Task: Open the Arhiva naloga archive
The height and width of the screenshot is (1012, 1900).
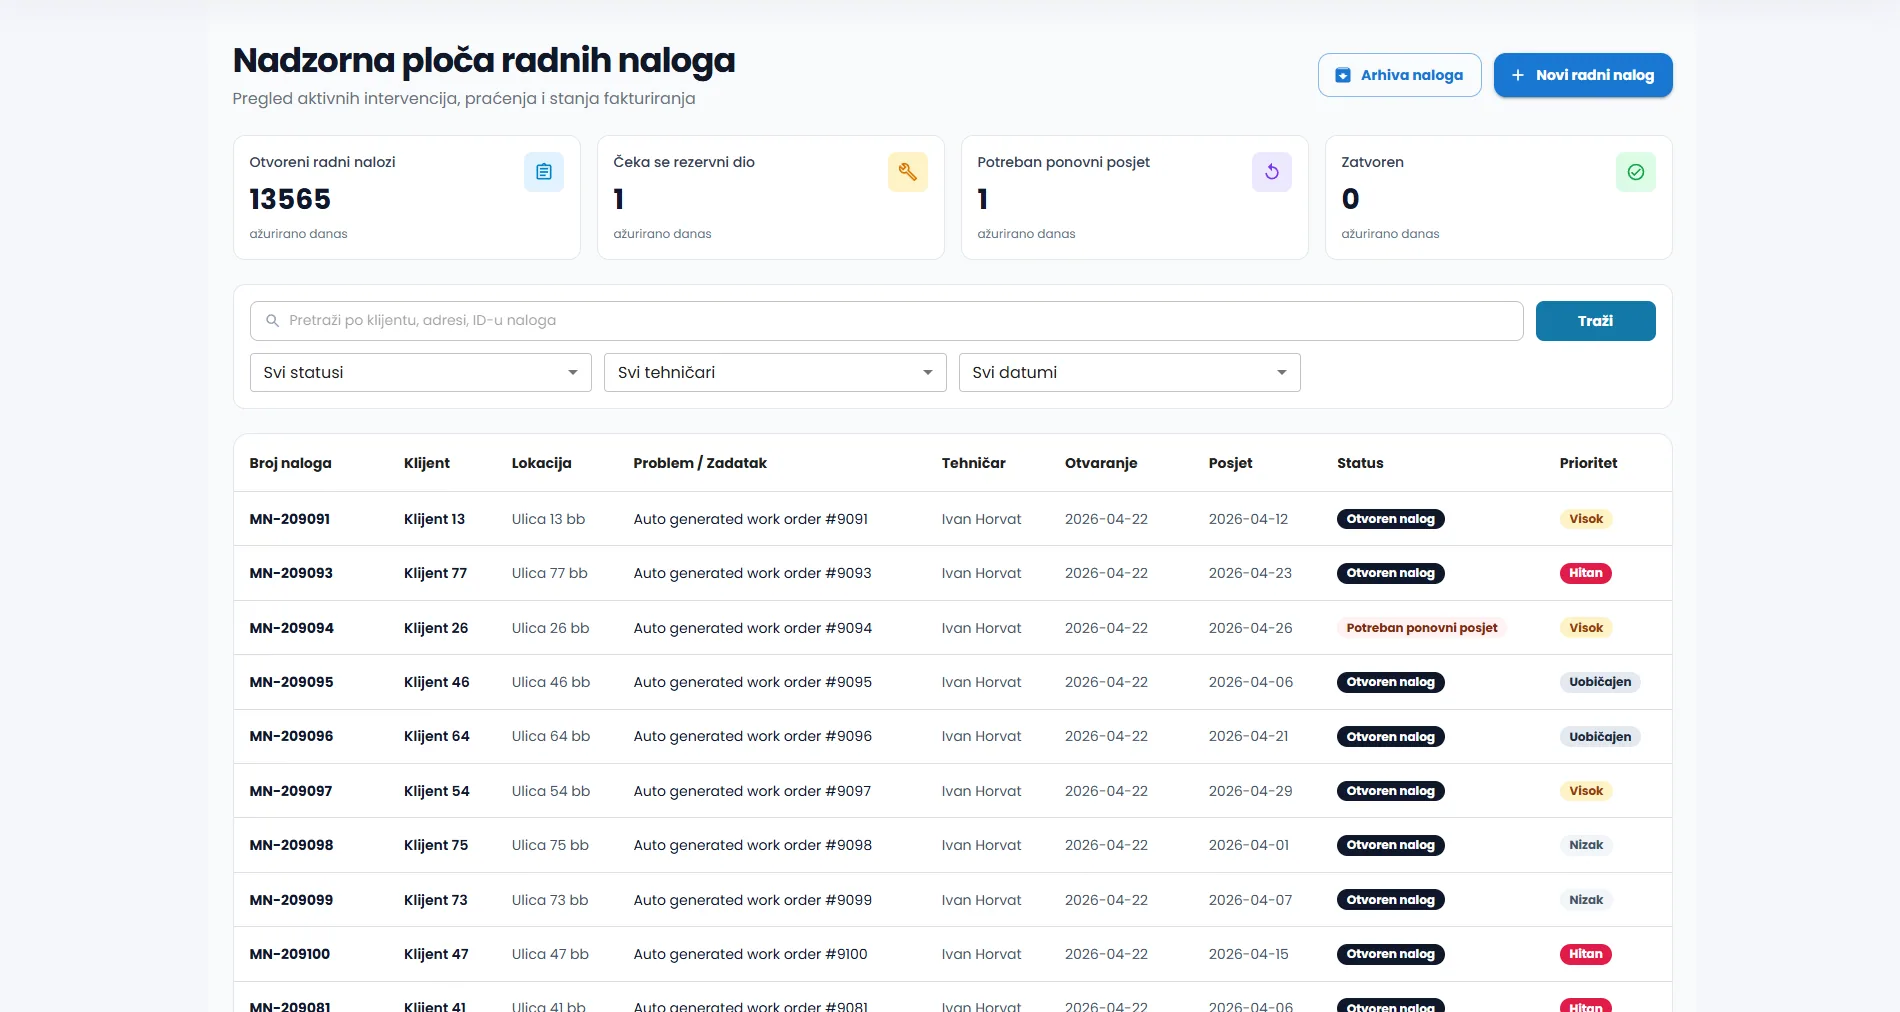Action: coord(1400,75)
